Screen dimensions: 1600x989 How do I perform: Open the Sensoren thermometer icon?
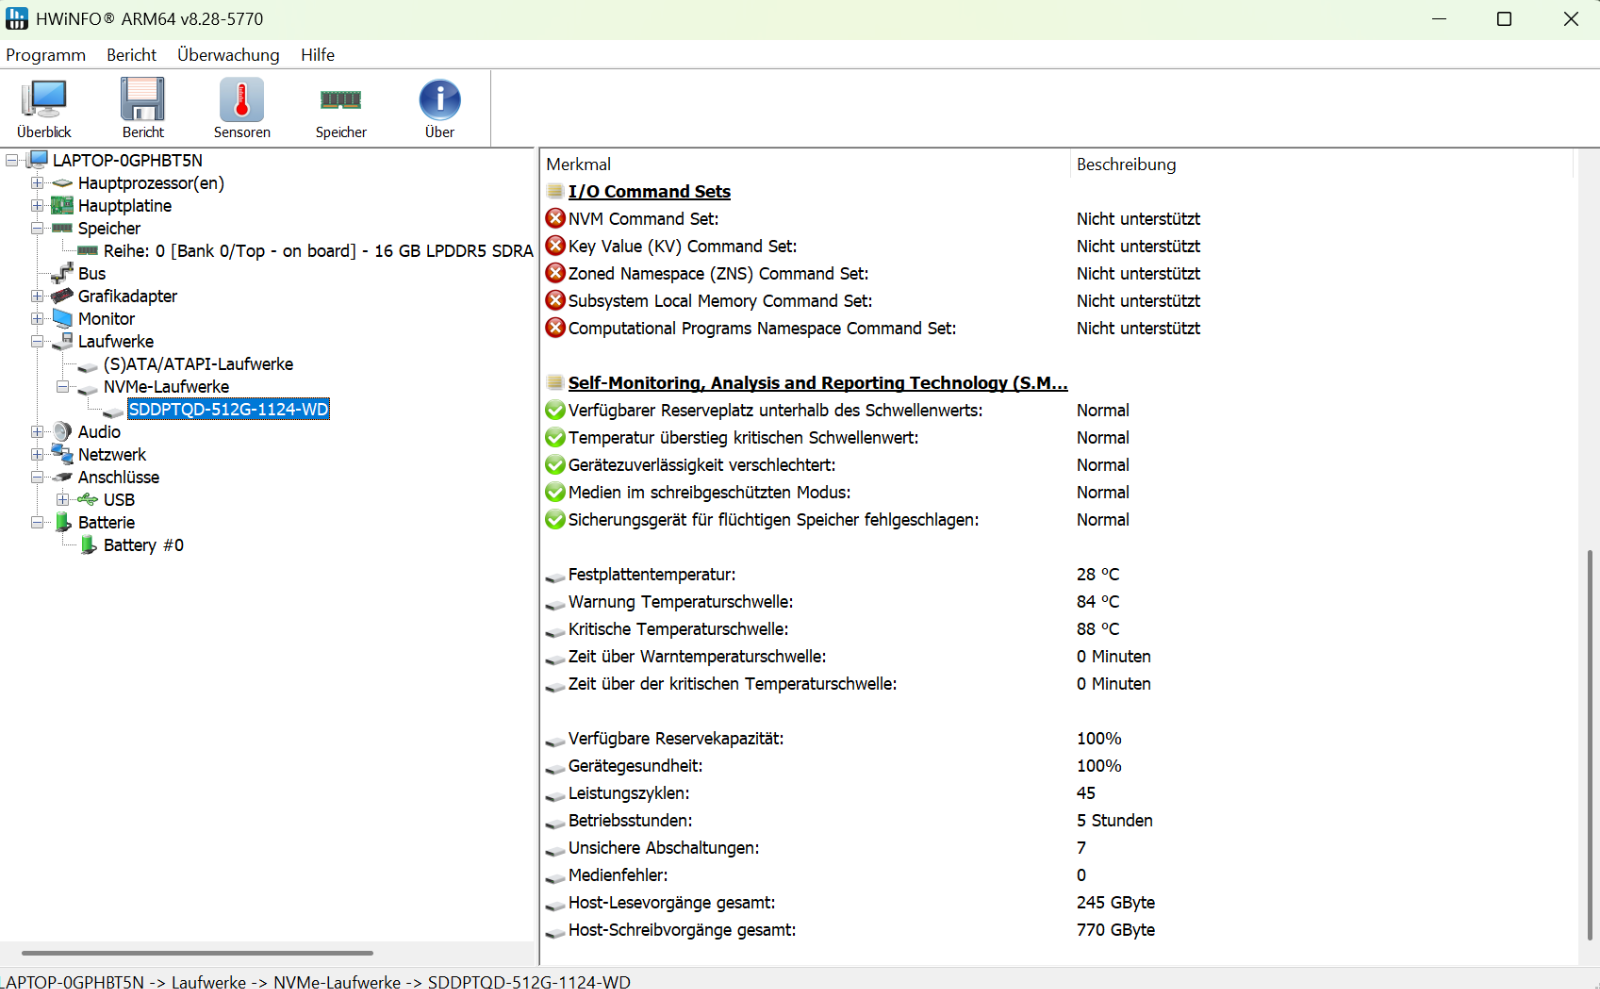click(242, 108)
